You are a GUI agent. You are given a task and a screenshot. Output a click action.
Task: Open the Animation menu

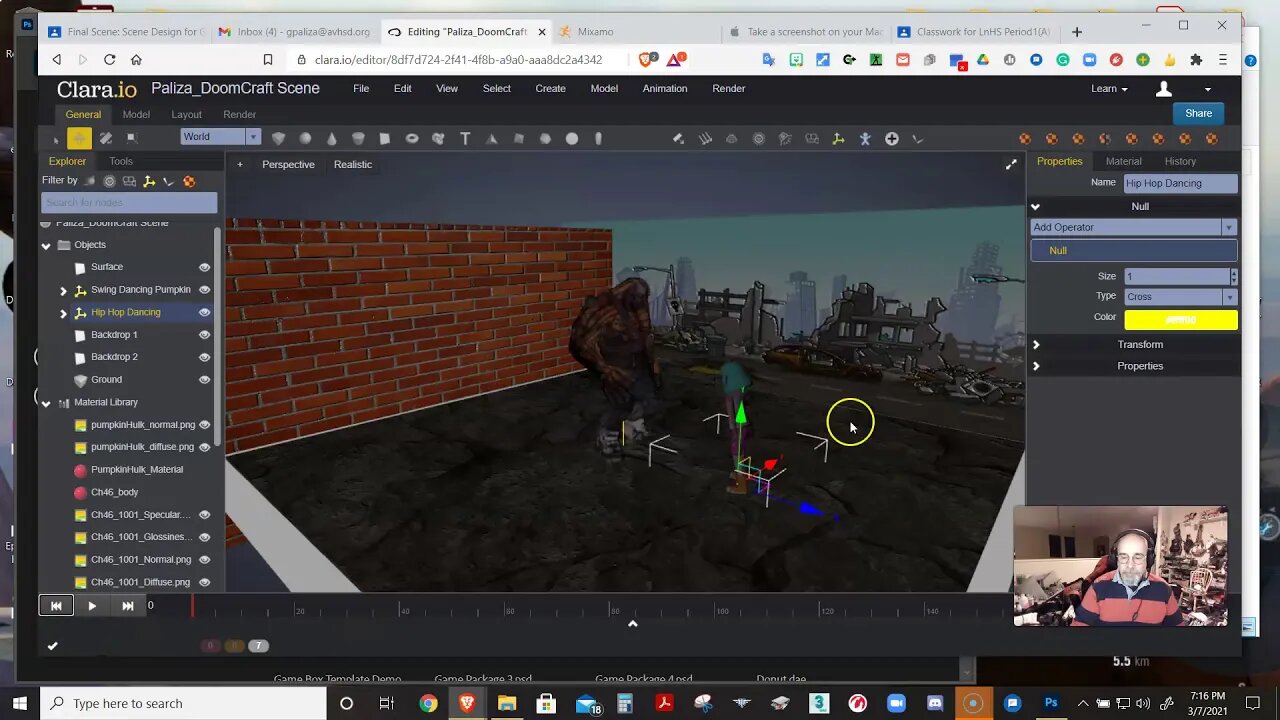[x=665, y=88]
